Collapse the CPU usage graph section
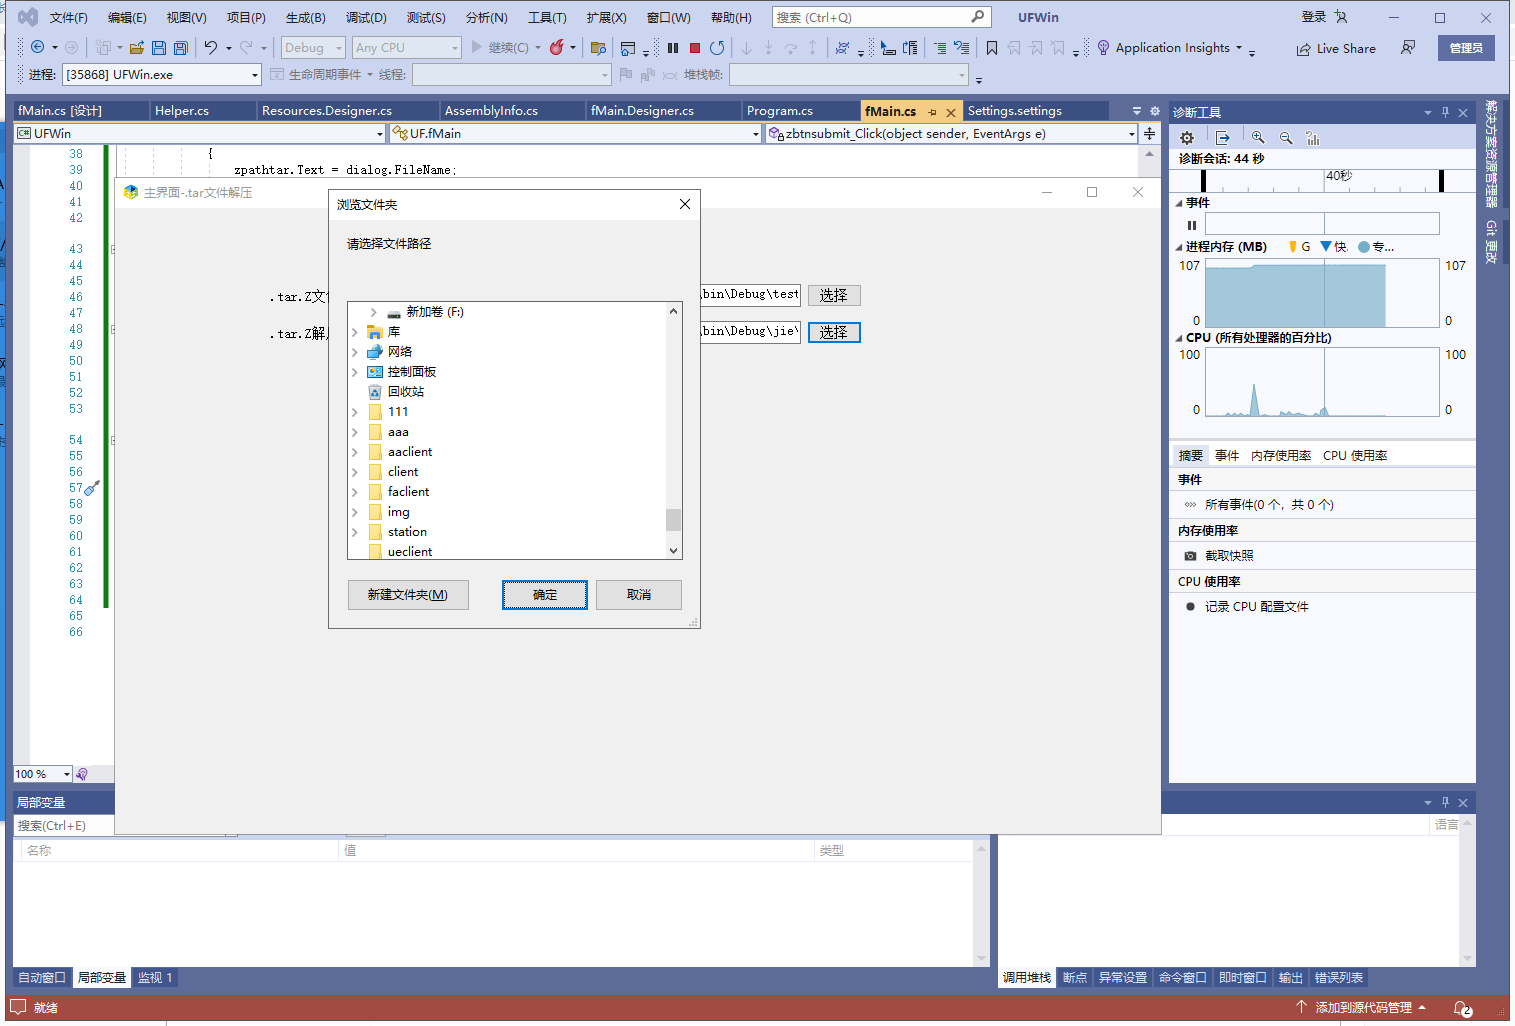 pos(1179,338)
